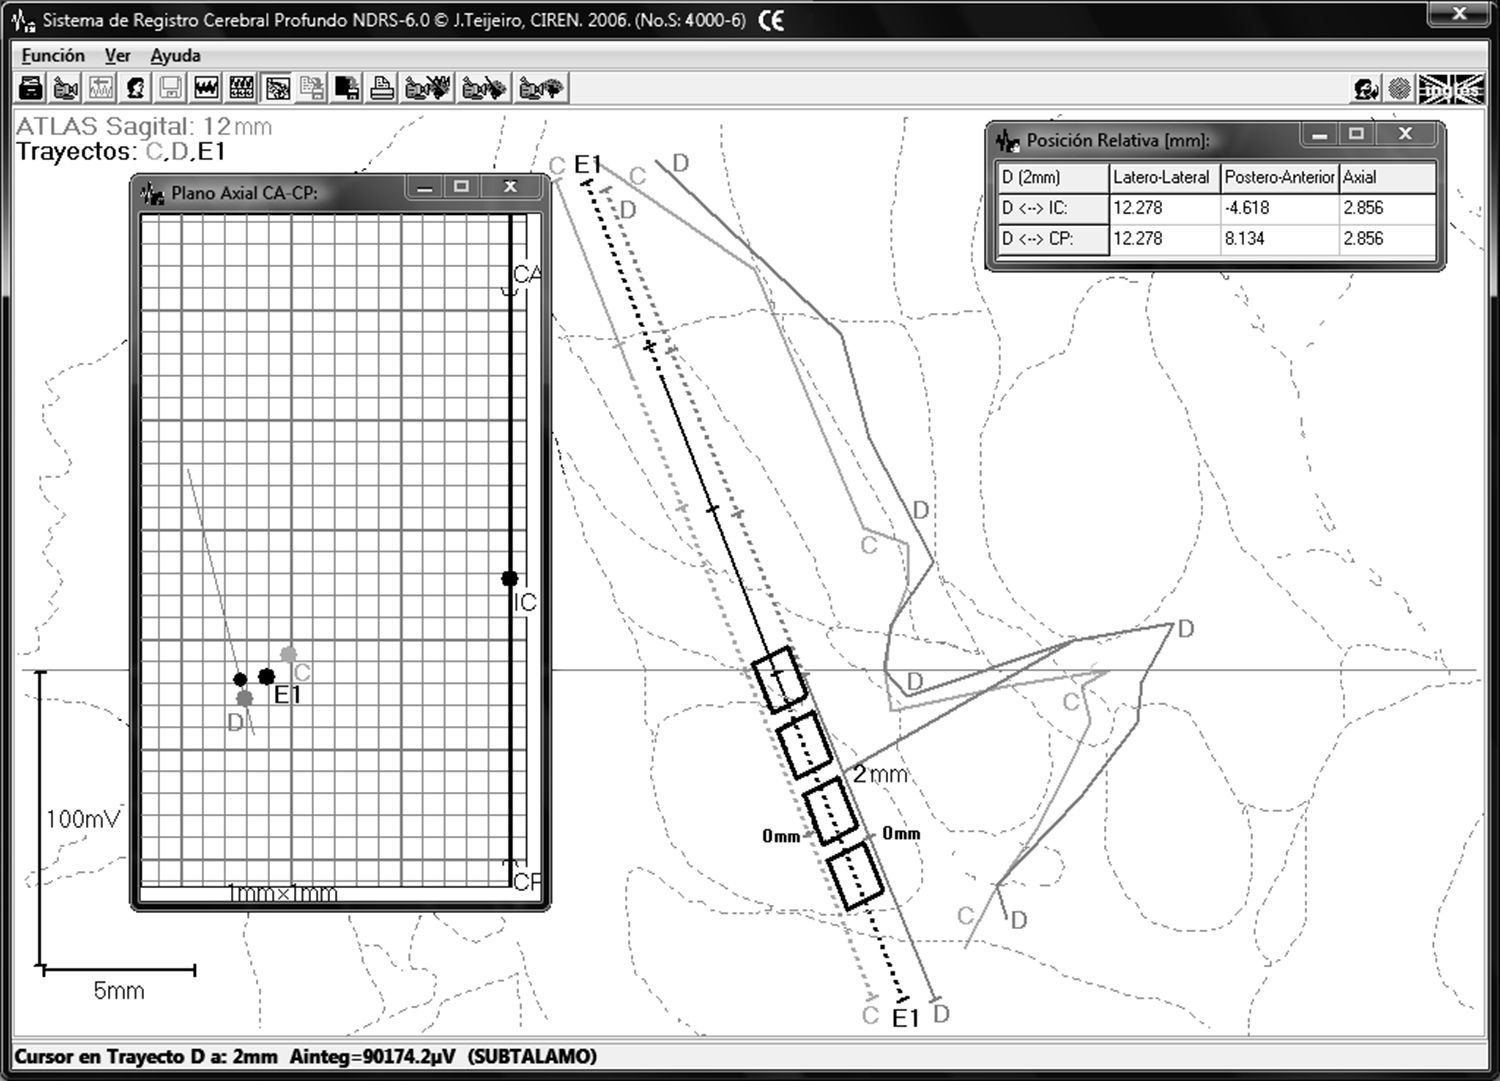Image resolution: width=1500 pixels, height=1081 pixels.
Task: Maximize the Plano Axial CA-CP window
Action: pyautogui.click(x=461, y=187)
